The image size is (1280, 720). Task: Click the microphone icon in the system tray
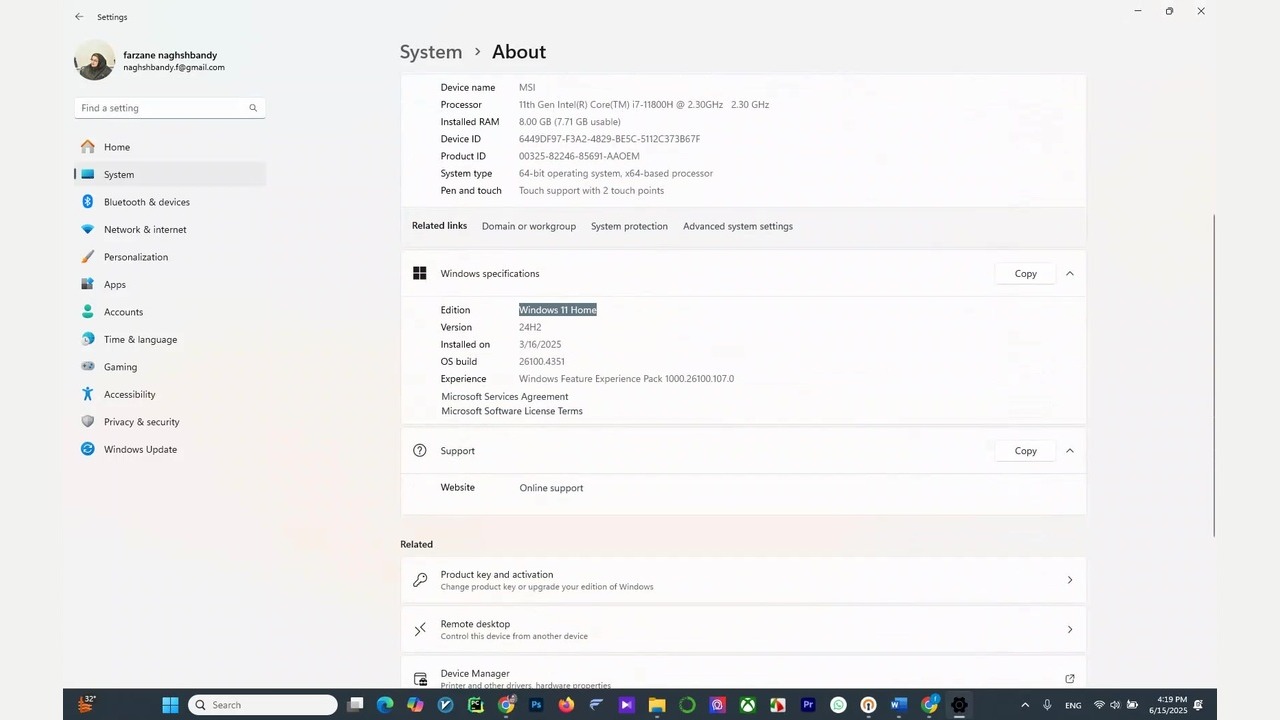coord(1047,705)
